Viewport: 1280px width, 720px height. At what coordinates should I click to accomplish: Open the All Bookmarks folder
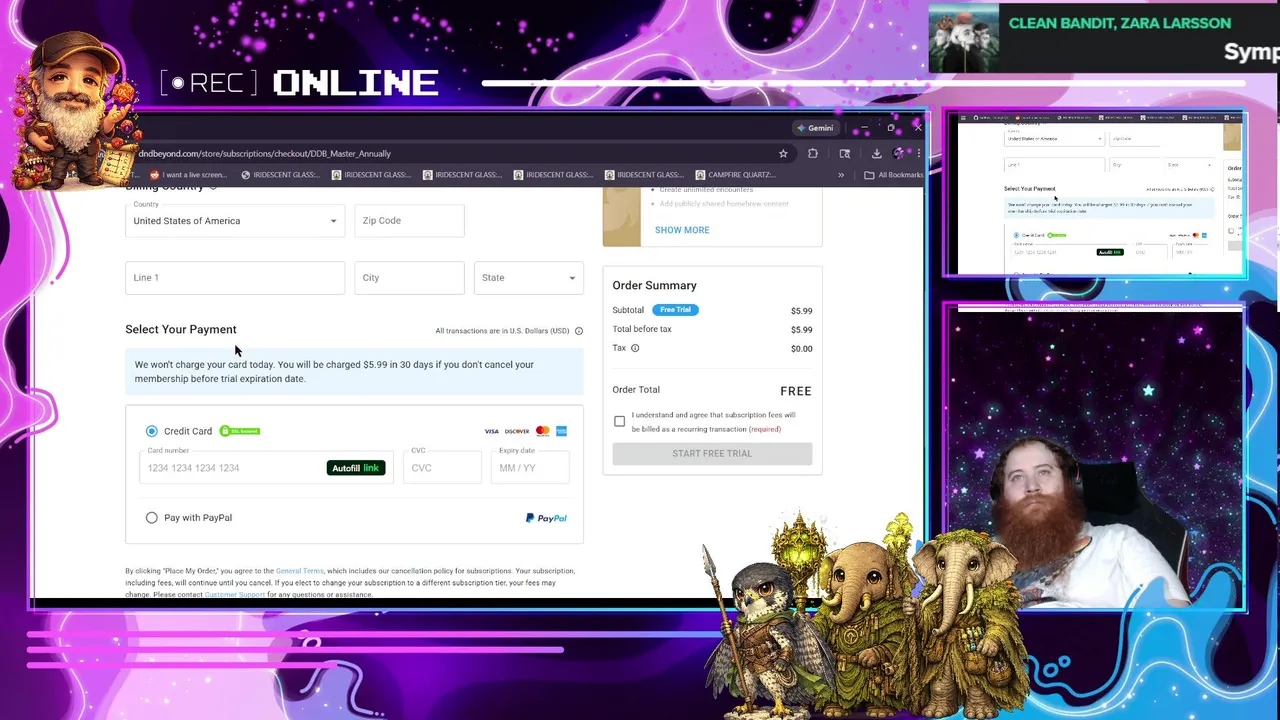pyautogui.click(x=894, y=175)
